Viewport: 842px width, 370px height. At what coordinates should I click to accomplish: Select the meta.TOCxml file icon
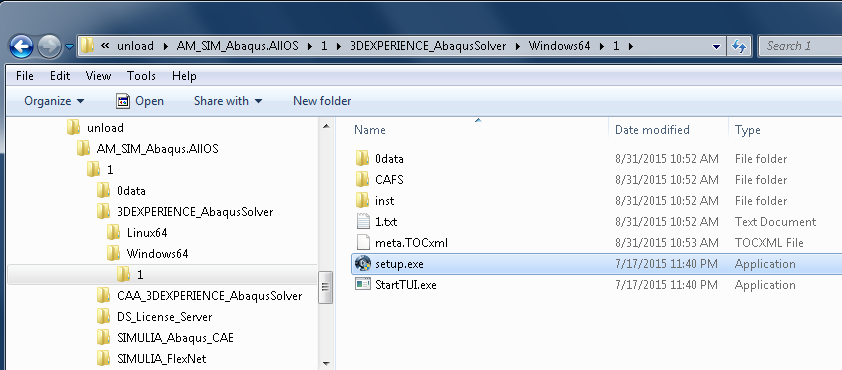364,243
